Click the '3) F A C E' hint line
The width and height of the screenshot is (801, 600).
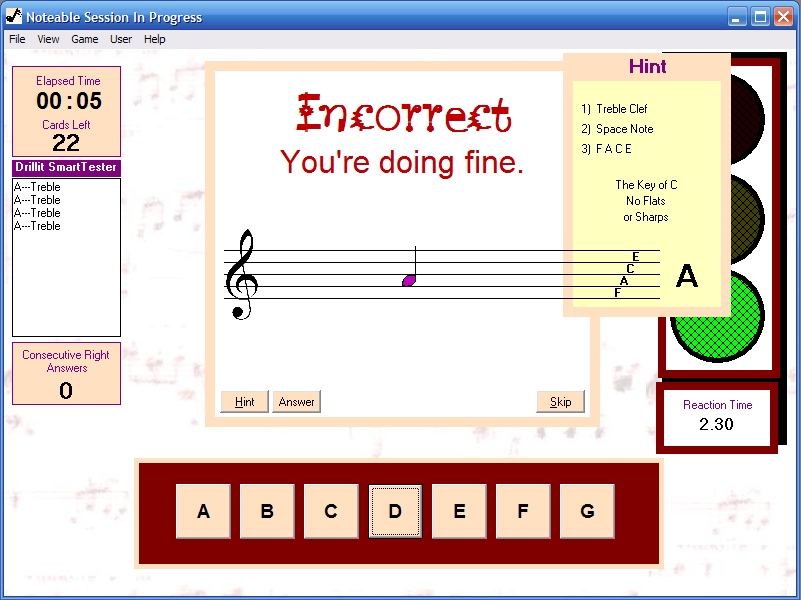(x=606, y=149)
